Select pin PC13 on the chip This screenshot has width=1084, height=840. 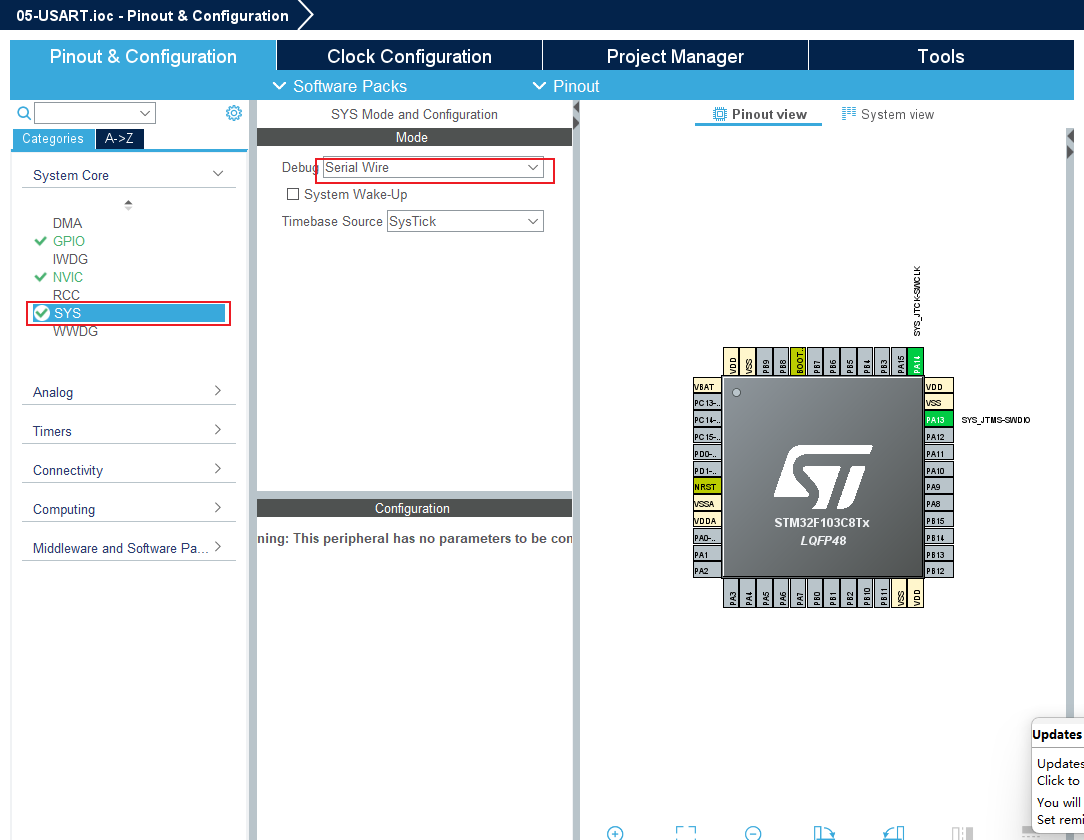tap(707, 403)
